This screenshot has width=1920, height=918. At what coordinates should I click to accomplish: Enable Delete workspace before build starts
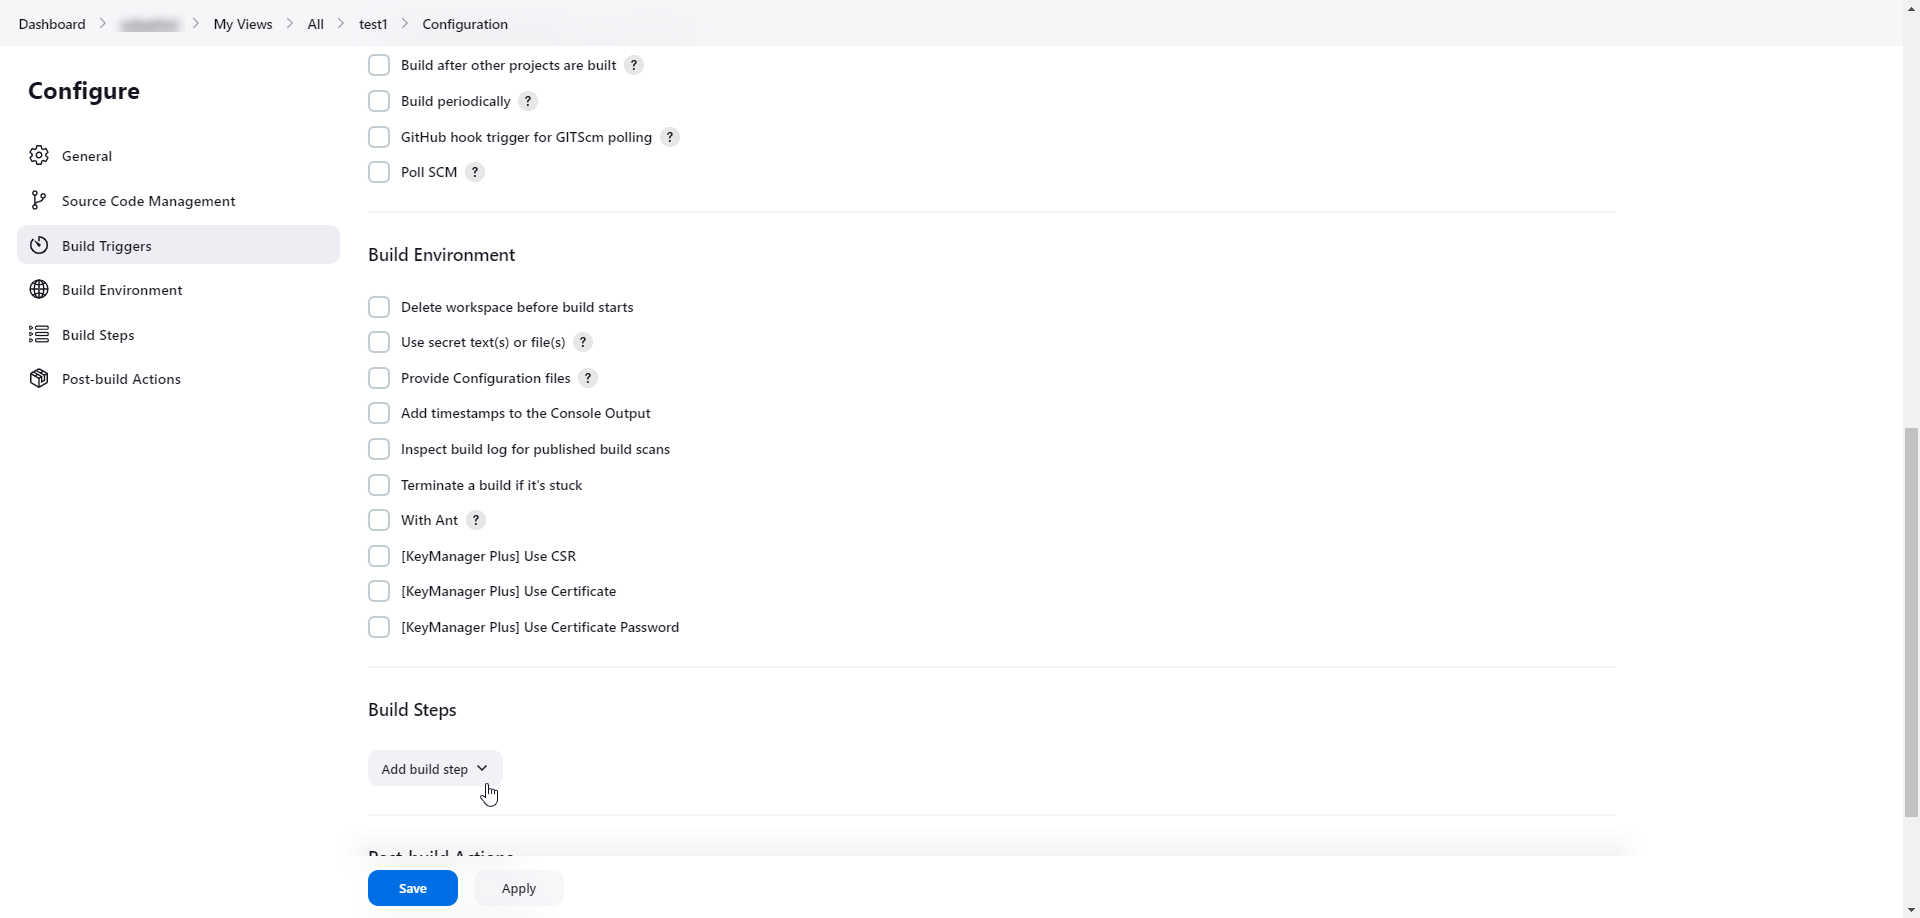pos(379,307)
